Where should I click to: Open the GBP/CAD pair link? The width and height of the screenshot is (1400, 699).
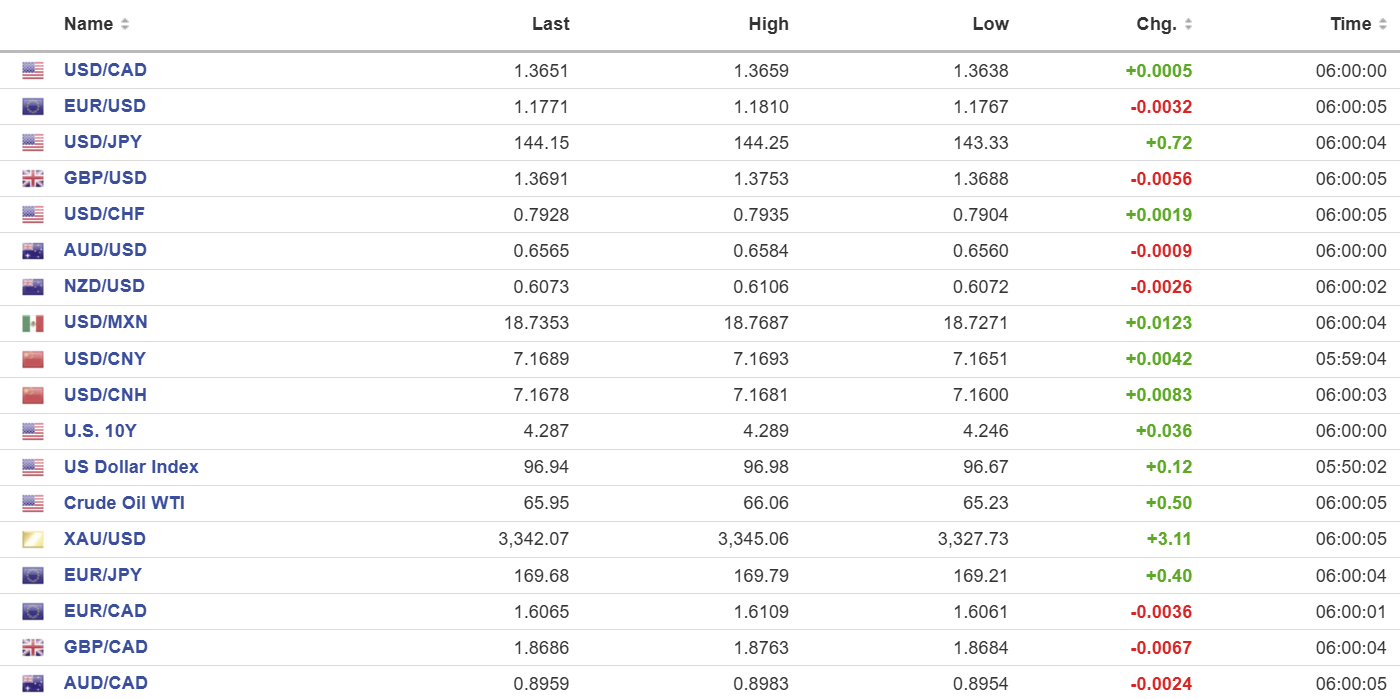106,647
